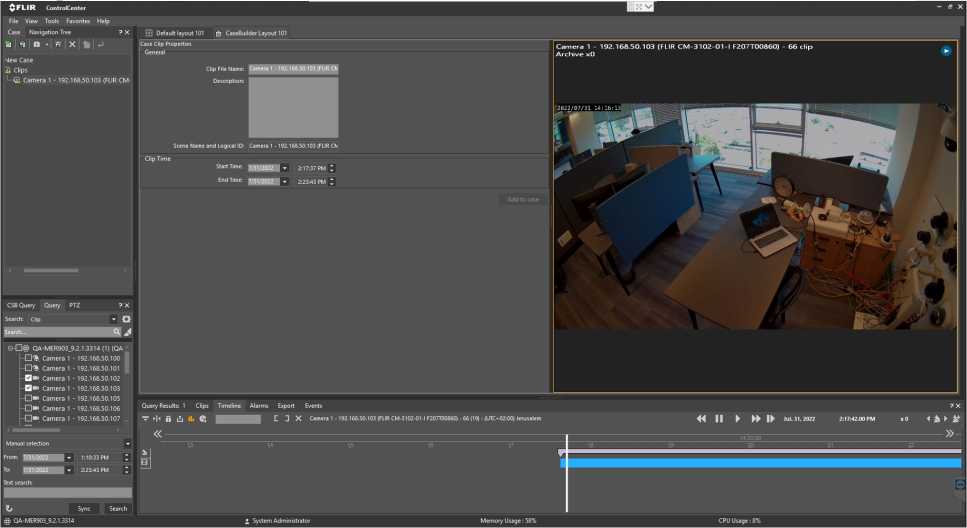This screenshot has height=528, width=967.
Task: Check the Camera 1 - 192.168.50.100 checkbox
Action: point(28,358)
